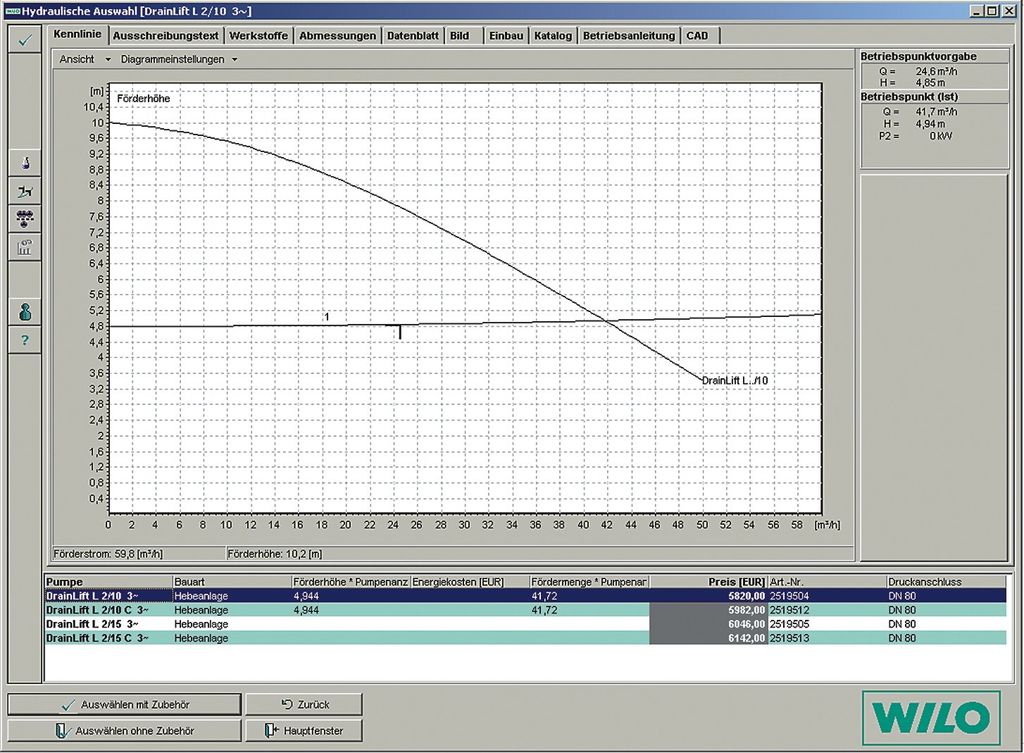Click the Druckanschluss column header
Image resolution: width=1024 pixels, height=753 pixels.
(946, 582)
